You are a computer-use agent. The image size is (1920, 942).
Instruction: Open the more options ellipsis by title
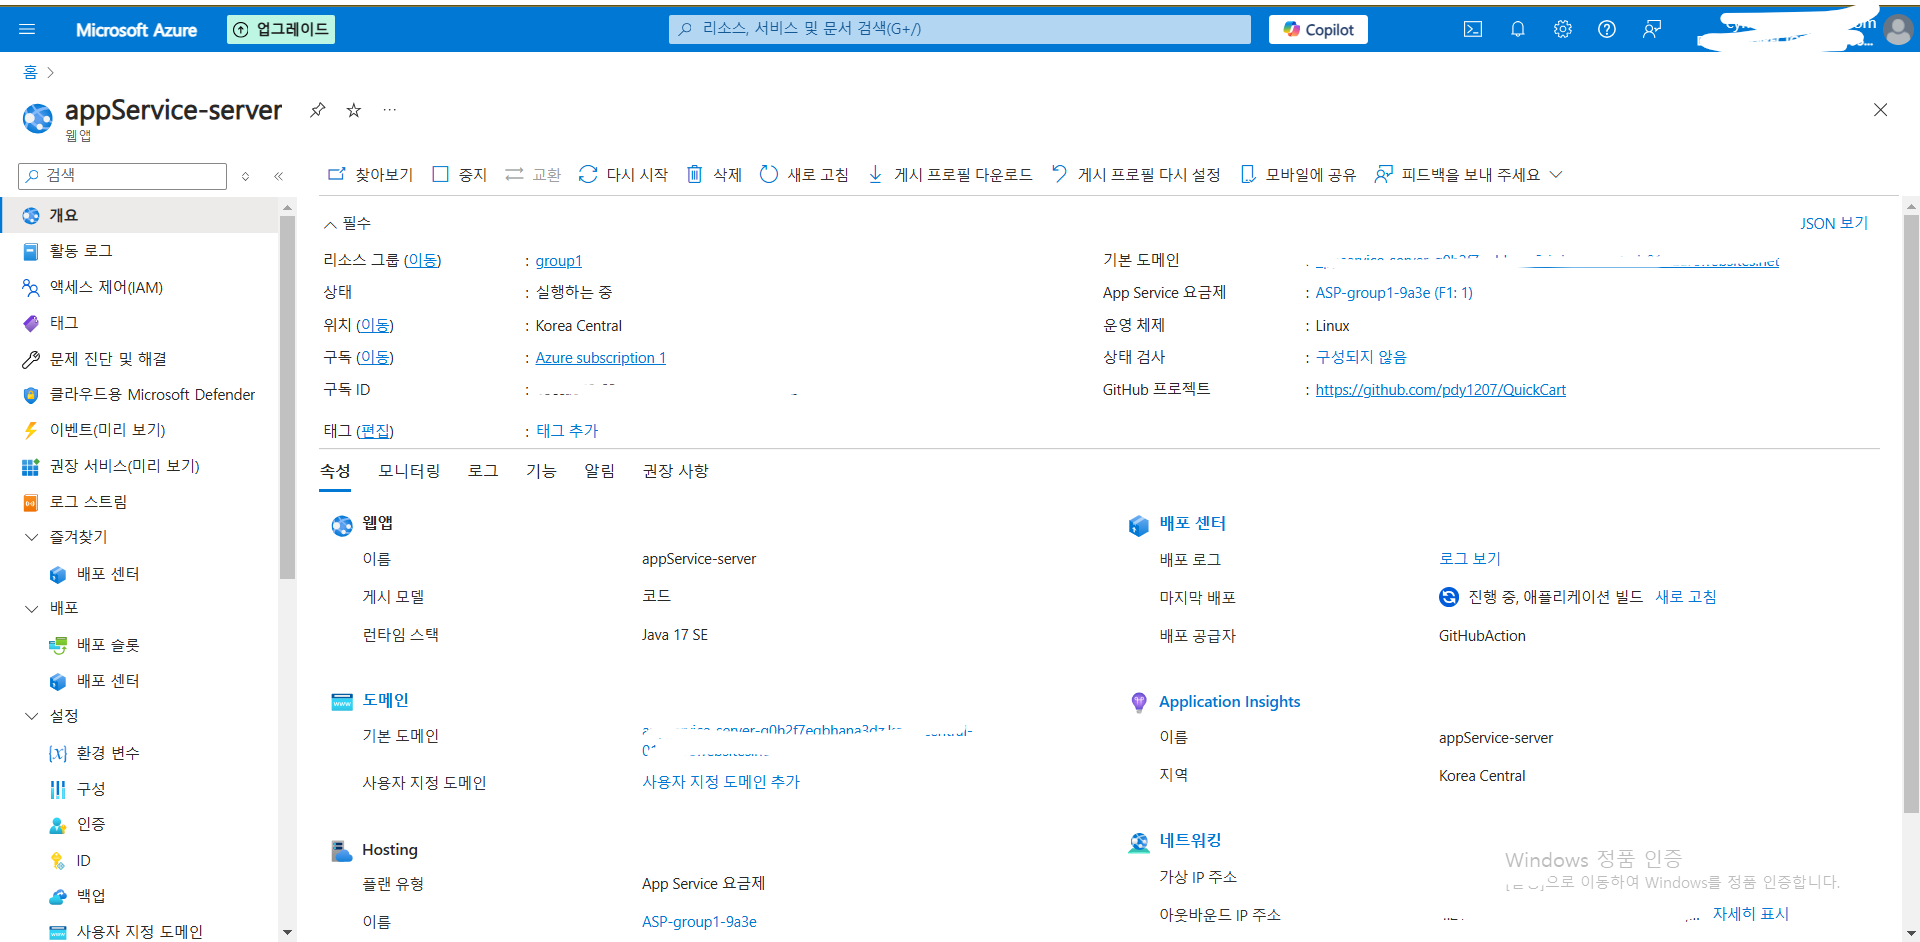click(390, 110)
